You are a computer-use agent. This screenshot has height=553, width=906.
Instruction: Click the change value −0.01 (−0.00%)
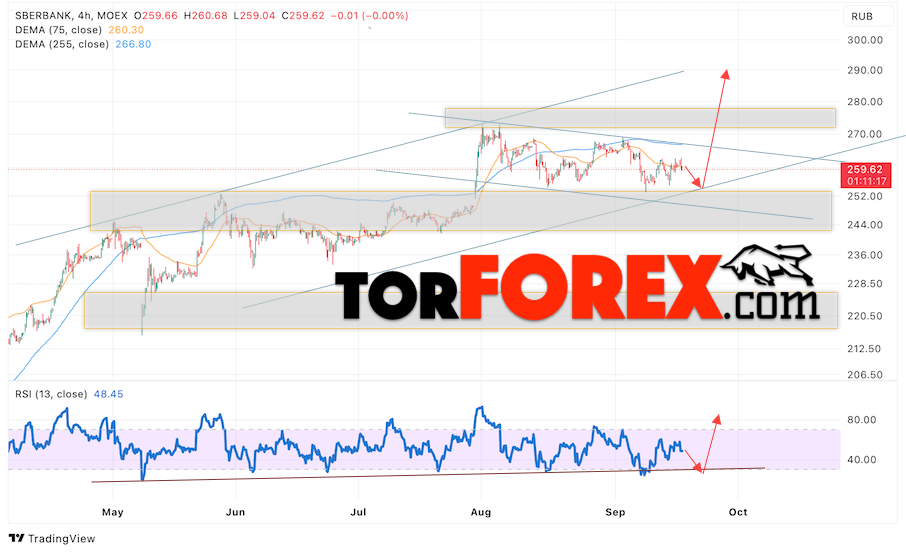tap(369, 16)
